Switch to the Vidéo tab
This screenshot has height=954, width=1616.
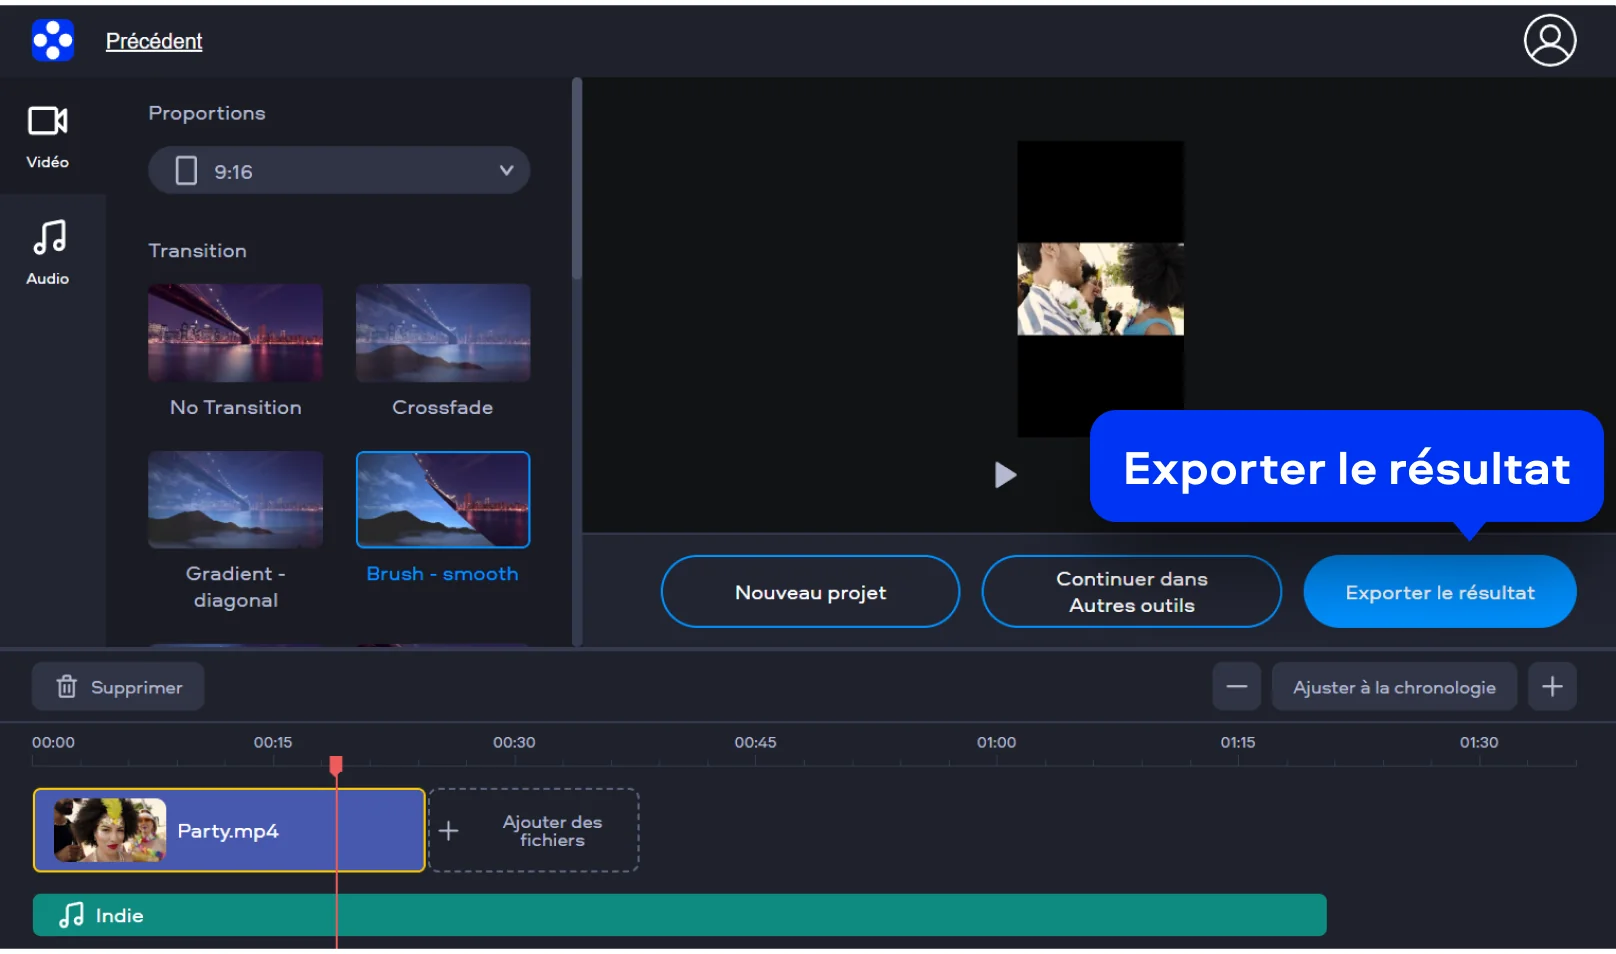point(48,136)
